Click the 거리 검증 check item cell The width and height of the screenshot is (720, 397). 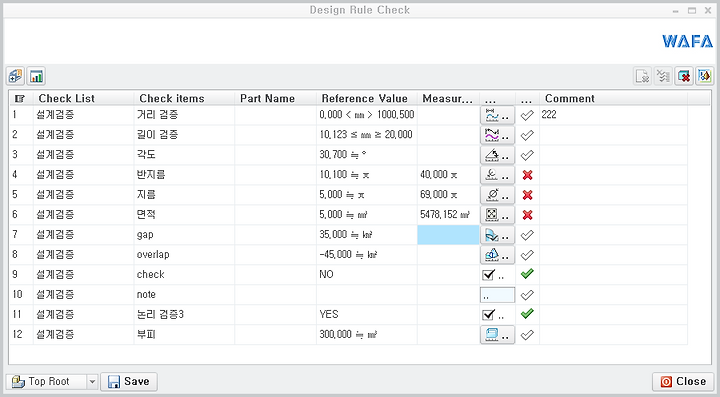tap(184, 115)
